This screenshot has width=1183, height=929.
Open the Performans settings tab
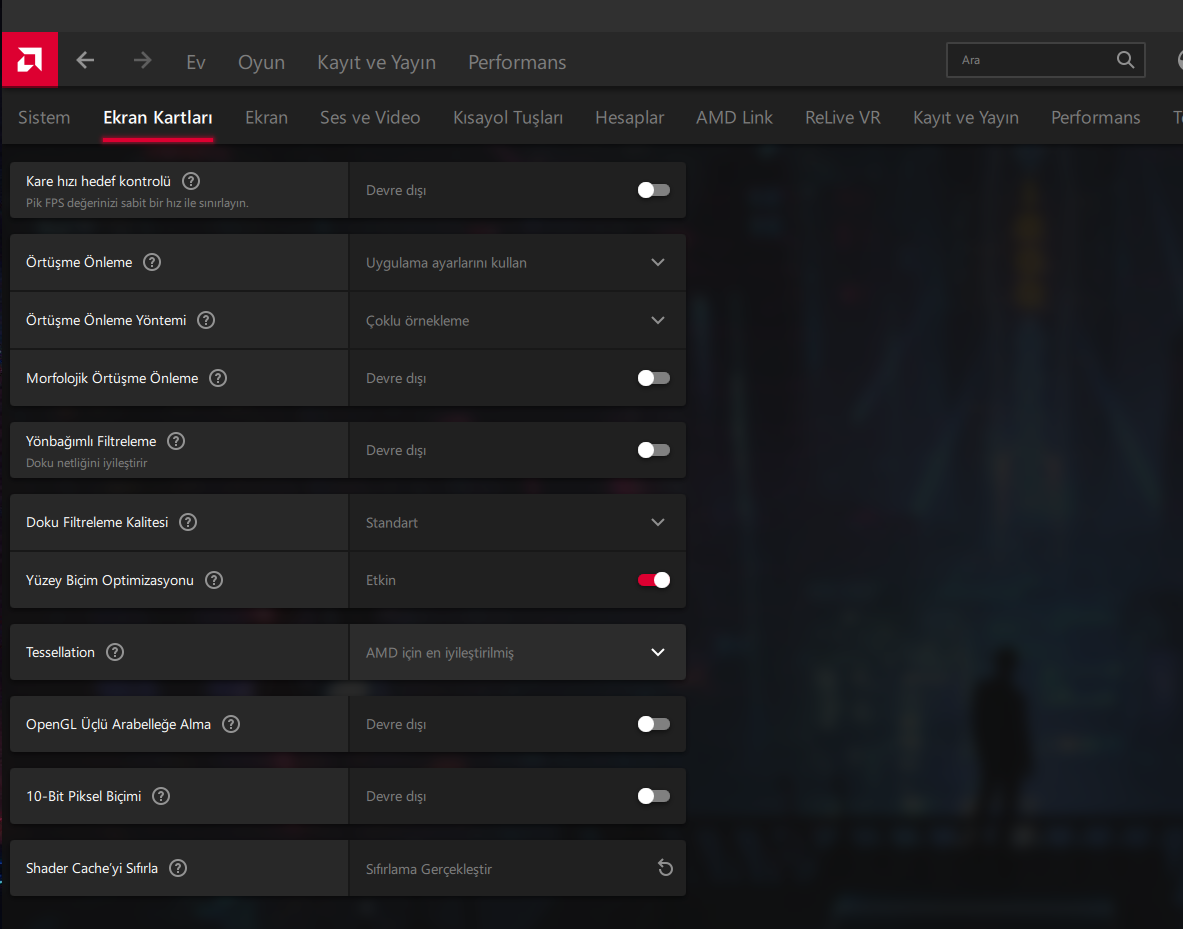pyautogui.click(x=1095, y=118)
